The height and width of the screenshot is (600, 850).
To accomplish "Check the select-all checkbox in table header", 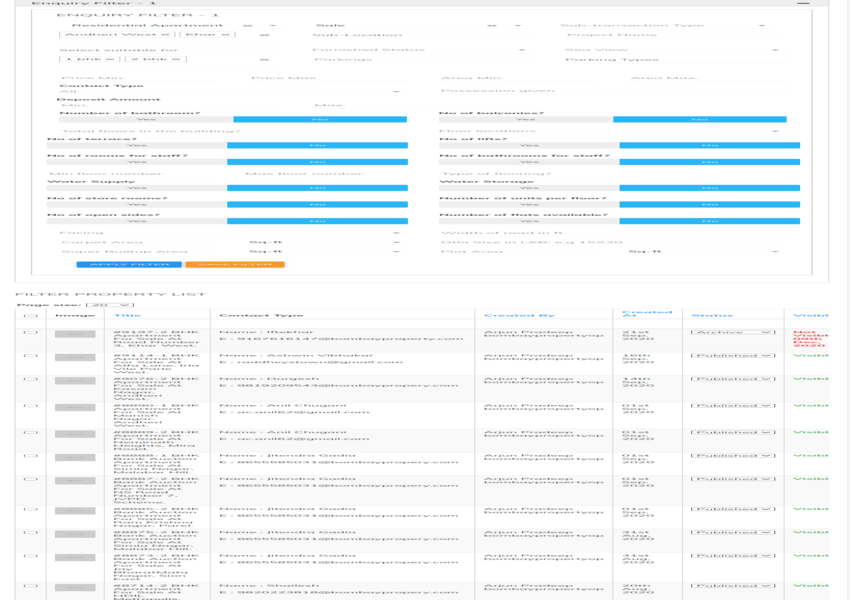I will [x=31, y=316].
